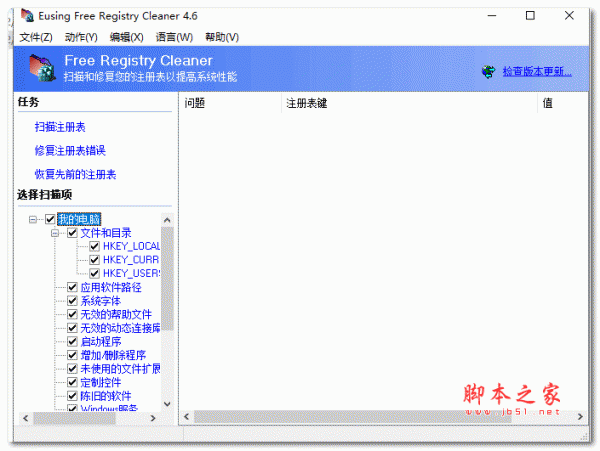Click the Eusing title bar app icon
This screenshot has width=600, height=451.
28,15
